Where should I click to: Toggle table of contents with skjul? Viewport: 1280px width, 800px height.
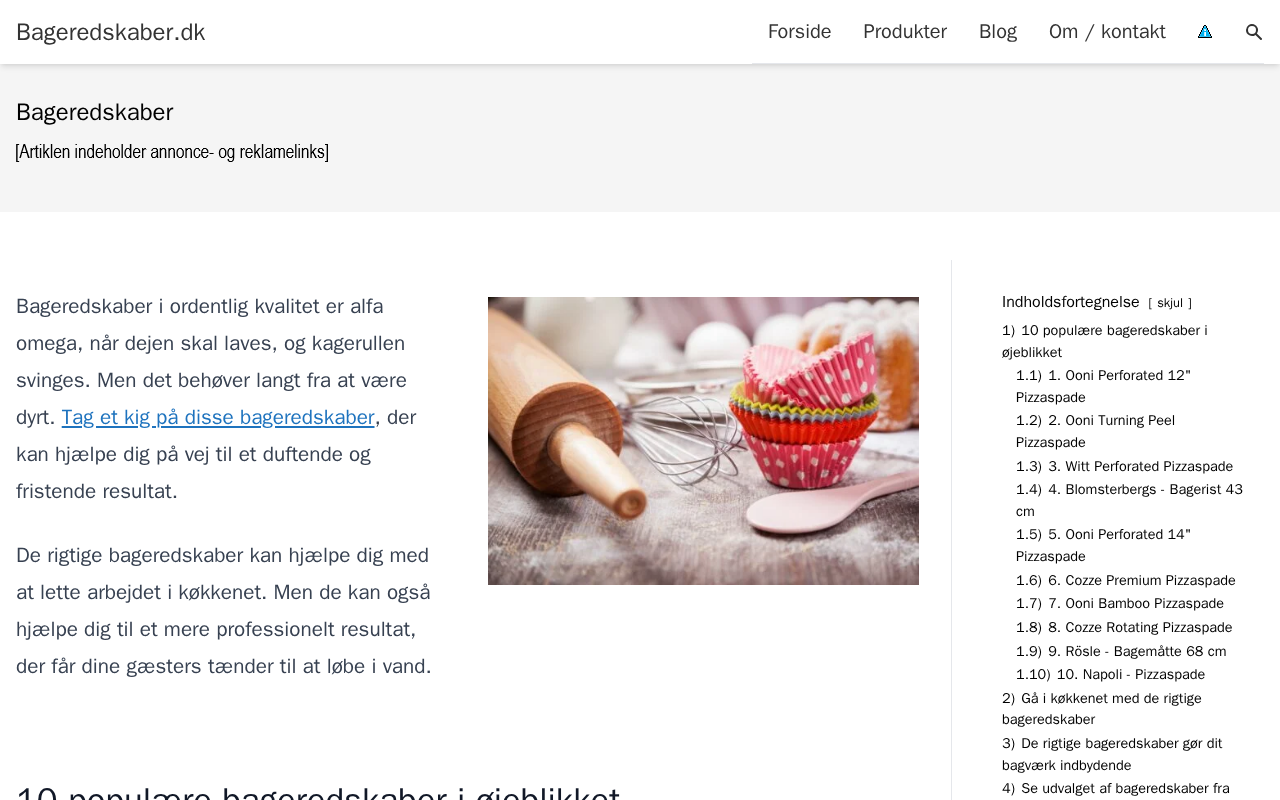[x=1170, y=303]
